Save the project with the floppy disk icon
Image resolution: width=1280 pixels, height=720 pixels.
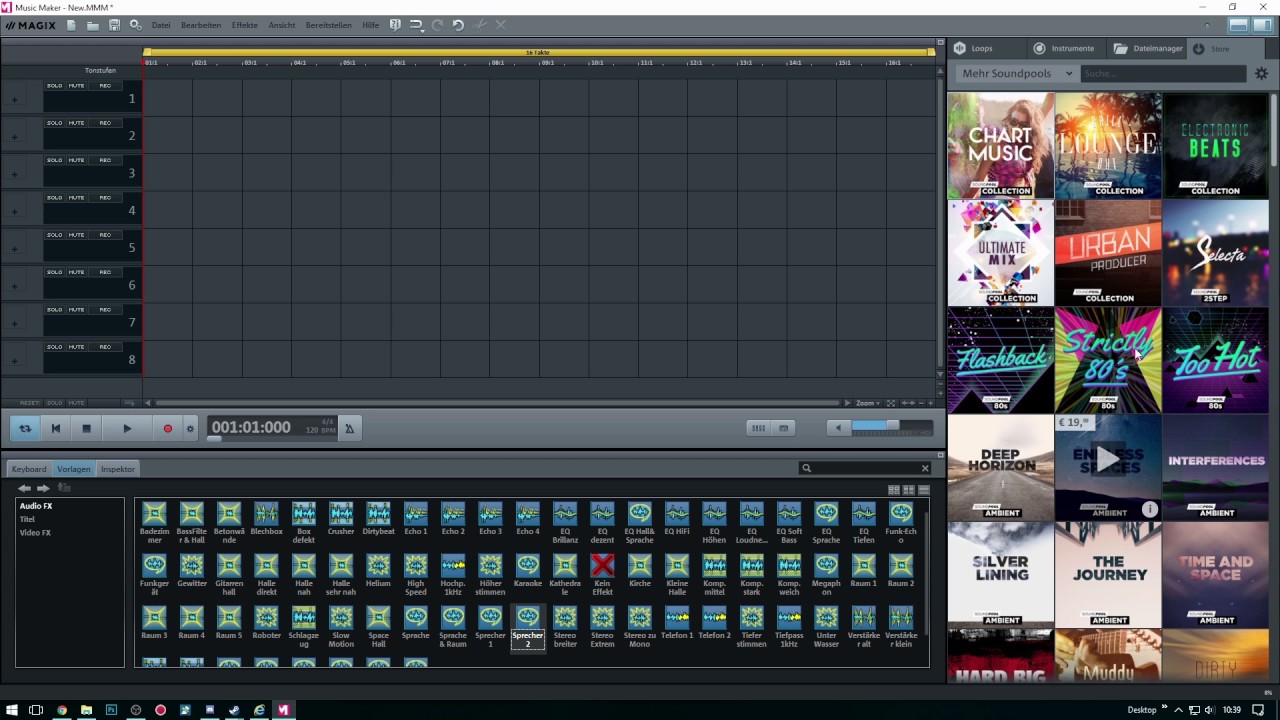pyautogui.click(x=114, y=25)
